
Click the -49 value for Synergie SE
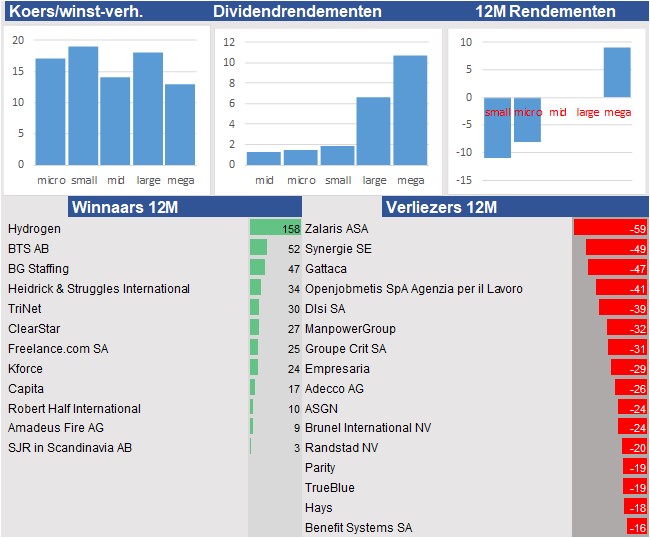638,249
